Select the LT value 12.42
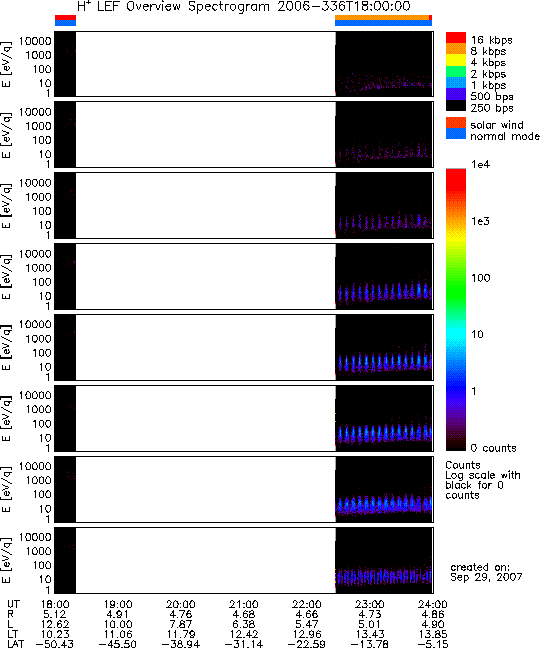The width and height of the screenshot is (540, 648). 244,634
